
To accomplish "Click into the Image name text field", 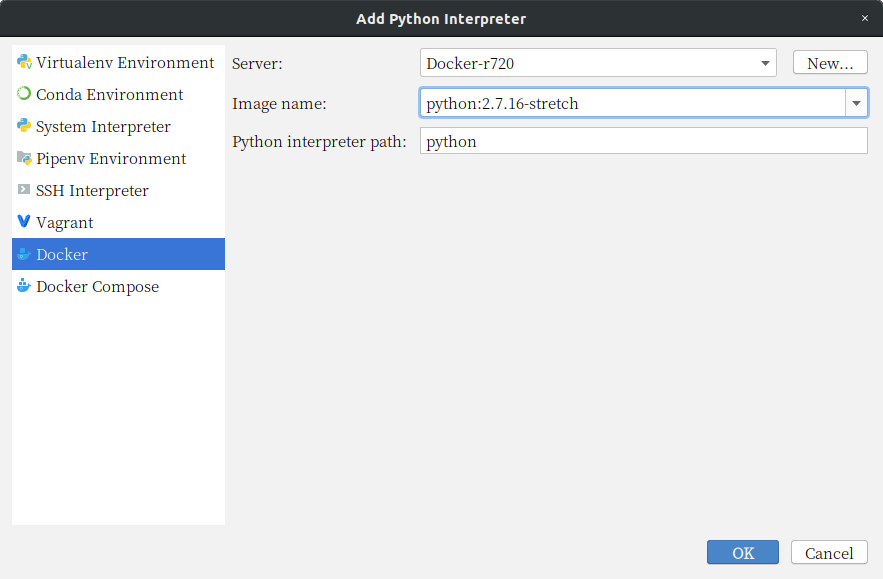I will 632,103.
